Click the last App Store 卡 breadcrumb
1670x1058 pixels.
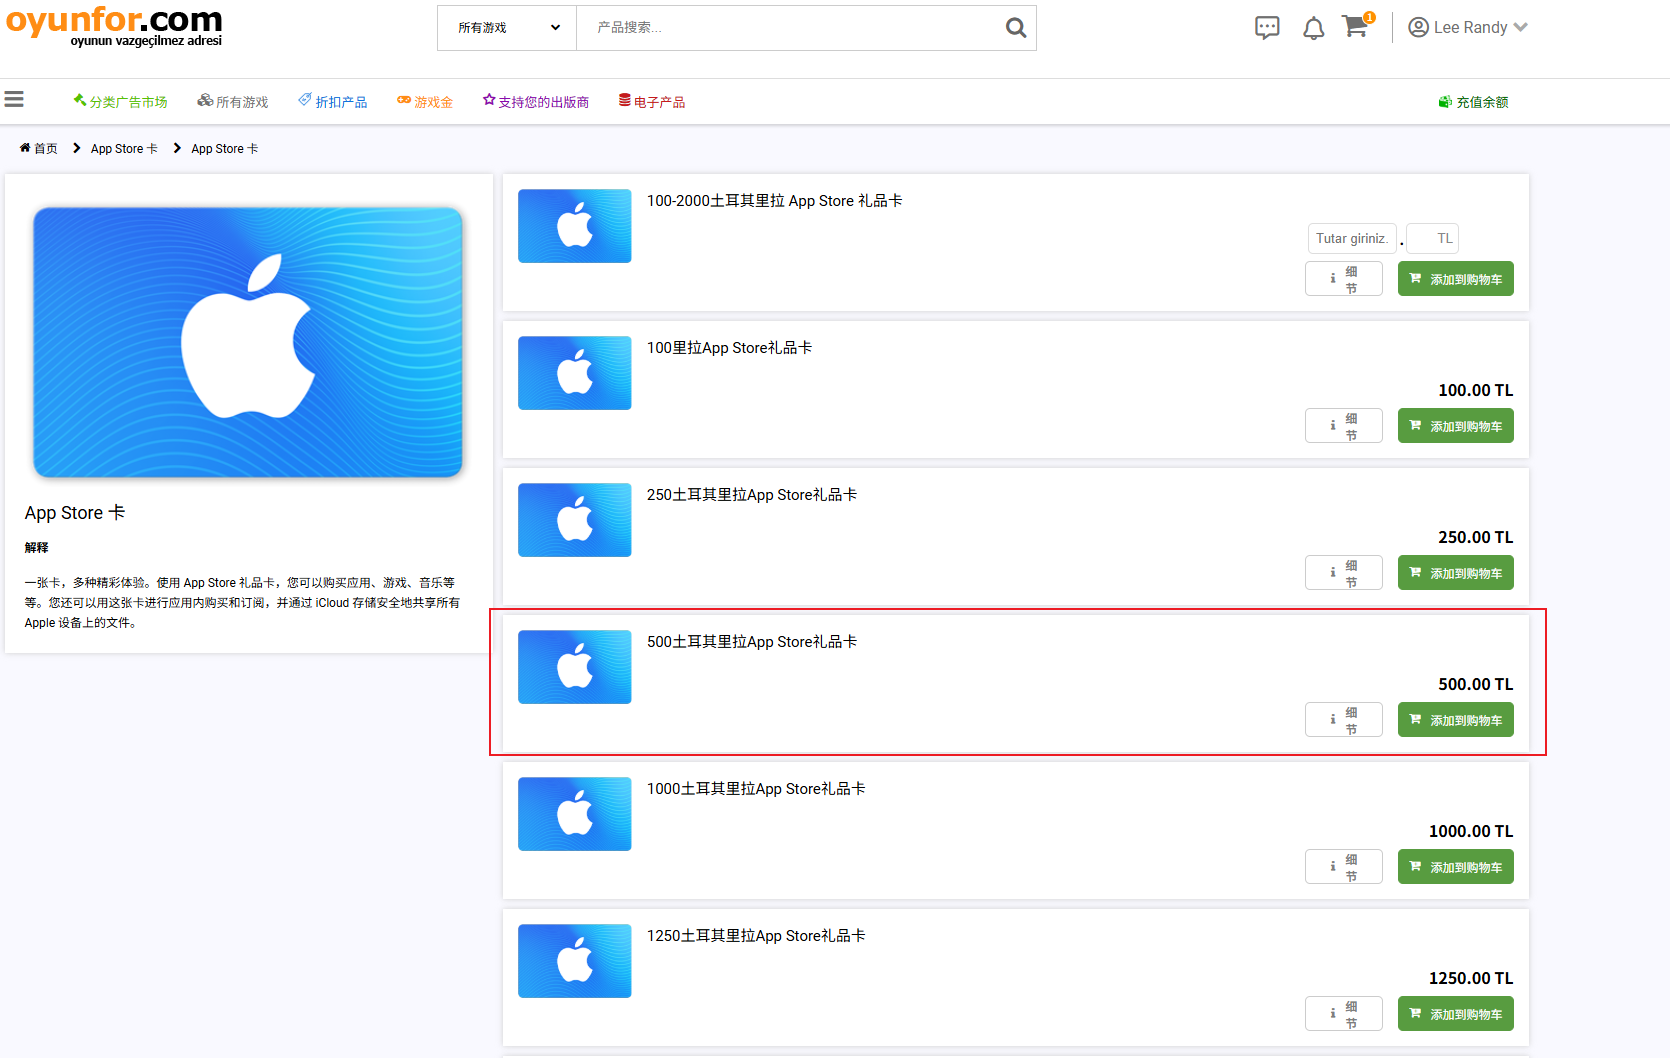[225, 149]
